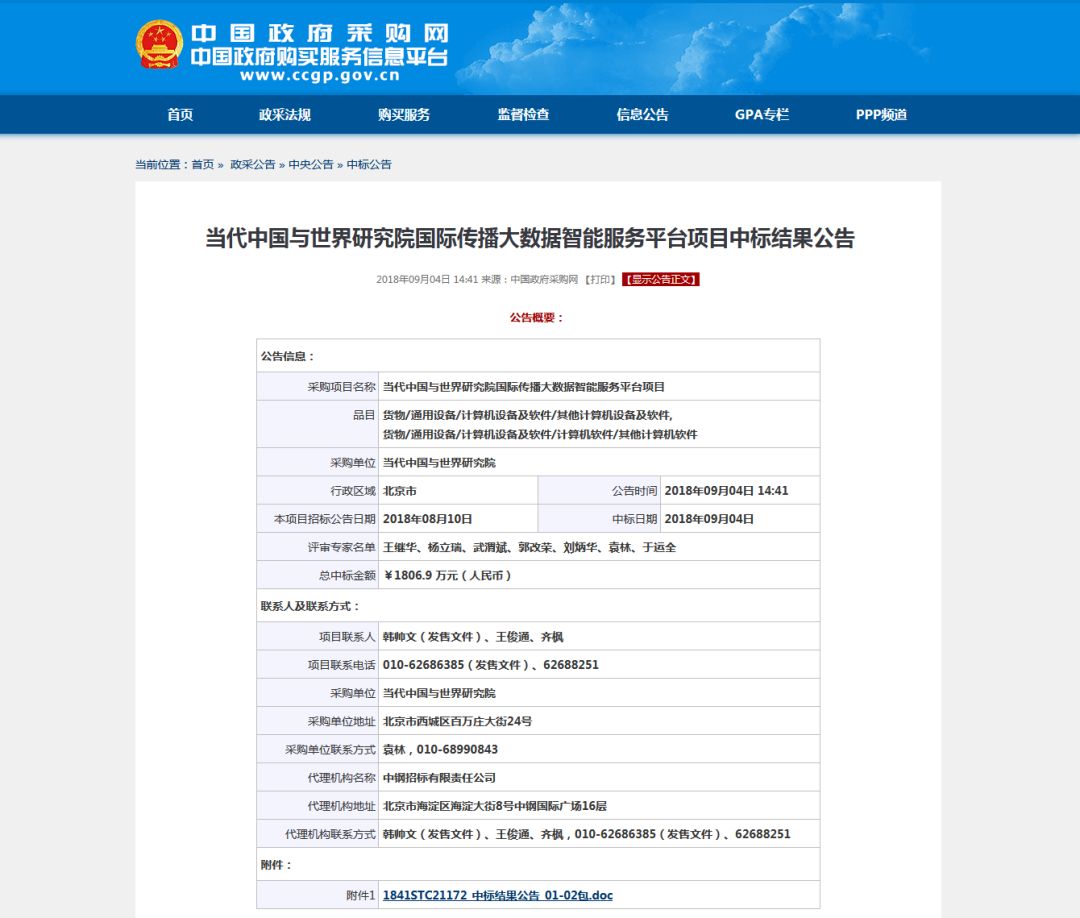This screenshot has height=918, width=1080.
Task: Click the 品目 label cell
Action: [318, 424]
